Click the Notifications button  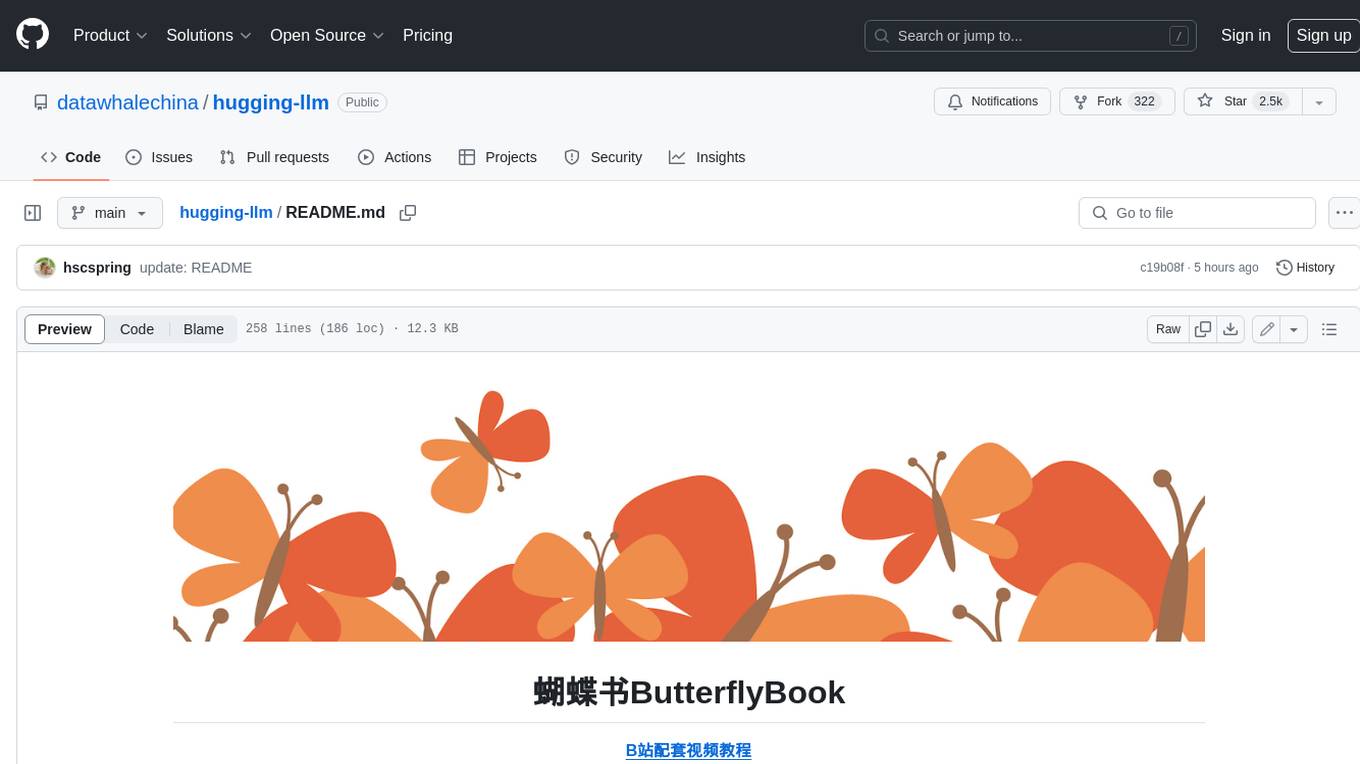[992, 102]
